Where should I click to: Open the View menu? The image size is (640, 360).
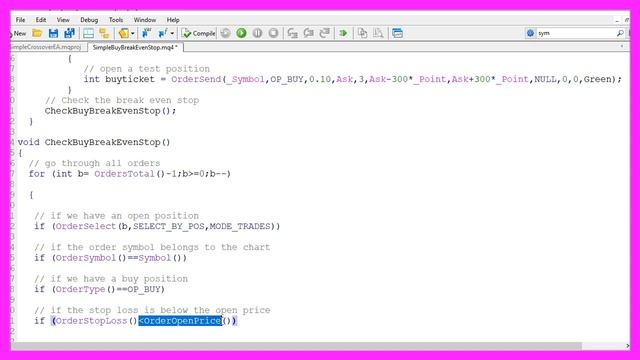click(x=63, y=20)
